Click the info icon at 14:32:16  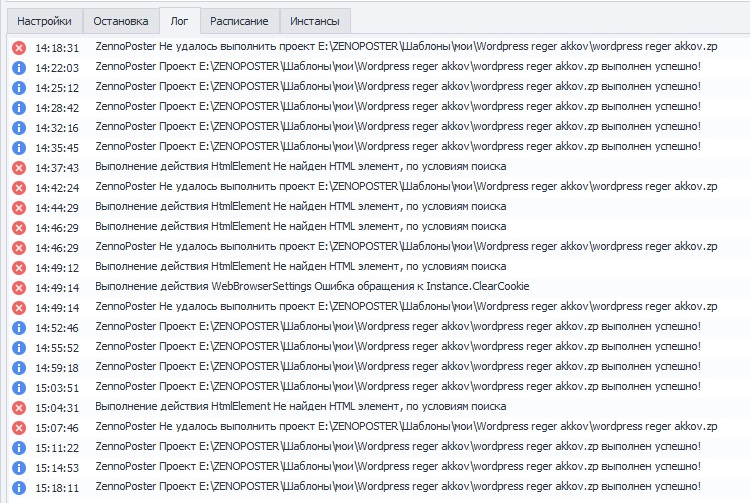point(19,128)
